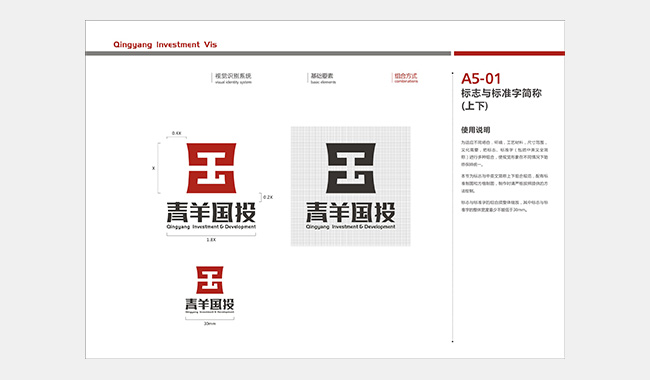Click the 'X' height dimension label
This screenshot has height=380, width=650.
click(x=153, y=168)
